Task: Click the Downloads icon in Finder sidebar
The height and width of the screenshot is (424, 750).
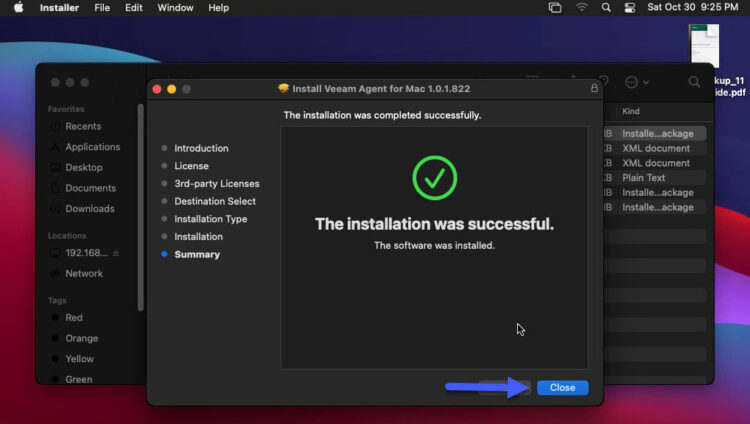Action: pyautogui.click(x=55, y=209)
